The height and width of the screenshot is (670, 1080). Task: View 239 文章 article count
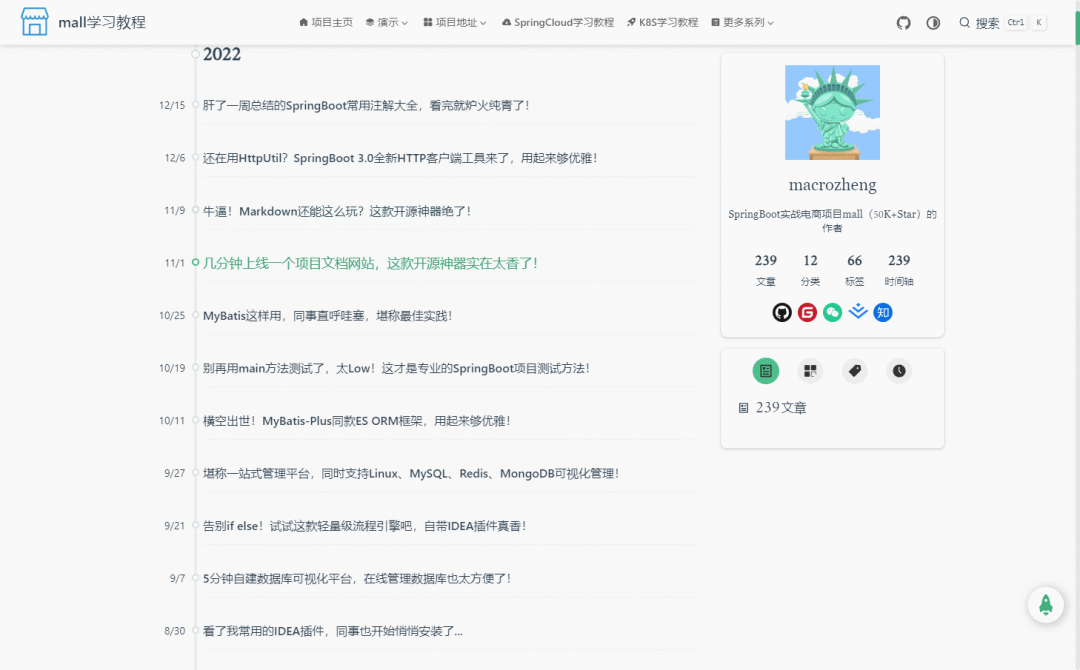765,270
